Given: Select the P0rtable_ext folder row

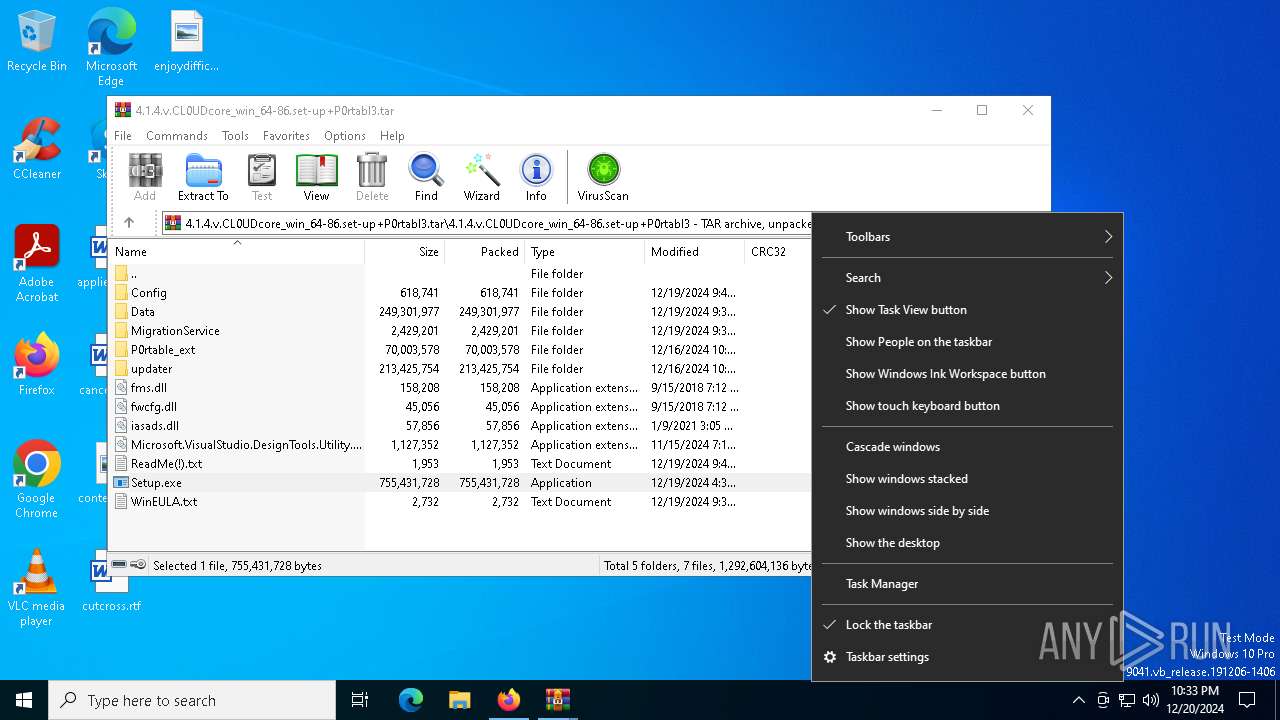Looking at the screenshot, I should tap(460, 350).
